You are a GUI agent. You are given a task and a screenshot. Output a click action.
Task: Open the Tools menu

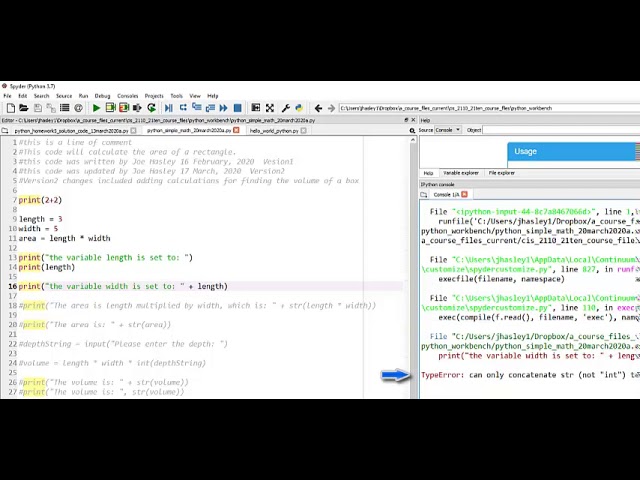click(176, 96)
